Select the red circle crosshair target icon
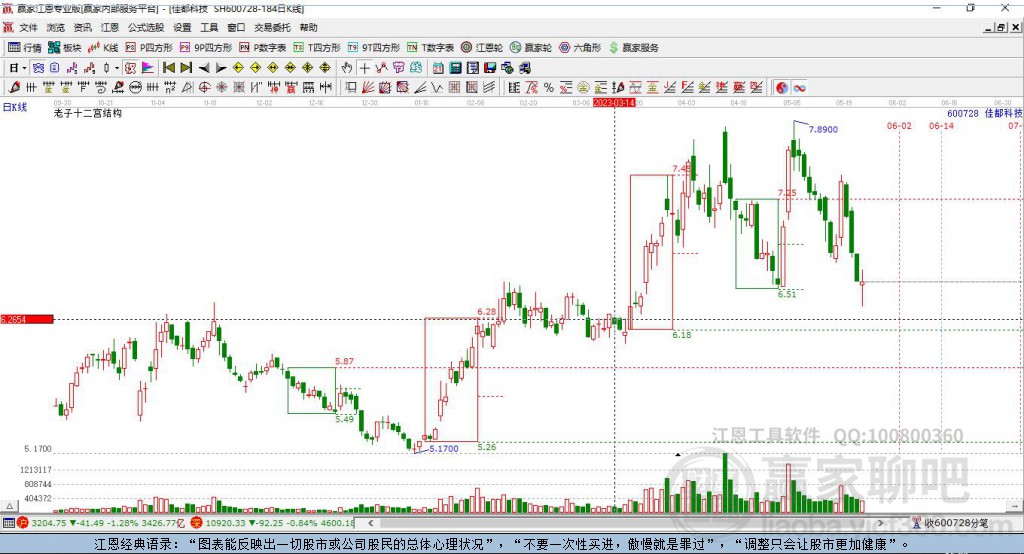Viewport: 1024px width, 554px height. [204, 87]
